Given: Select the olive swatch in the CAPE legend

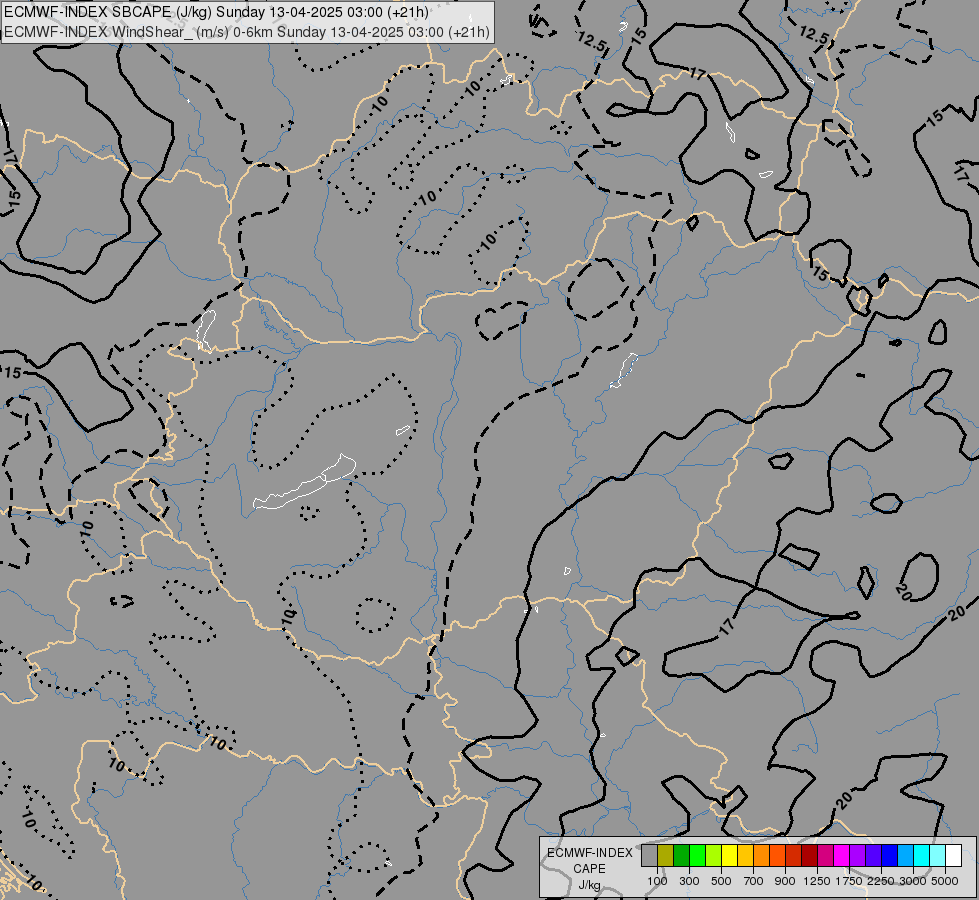Looking at the screenshot, I should tap(665, 855).
